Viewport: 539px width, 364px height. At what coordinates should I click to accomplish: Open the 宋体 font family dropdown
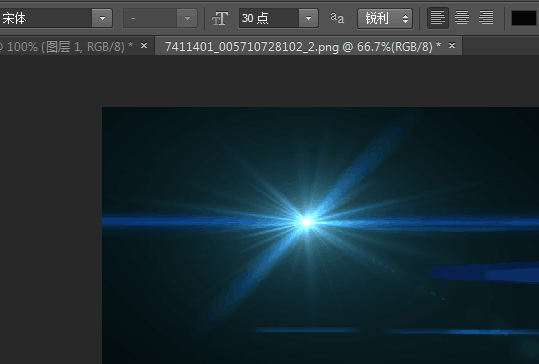point(102,18)
